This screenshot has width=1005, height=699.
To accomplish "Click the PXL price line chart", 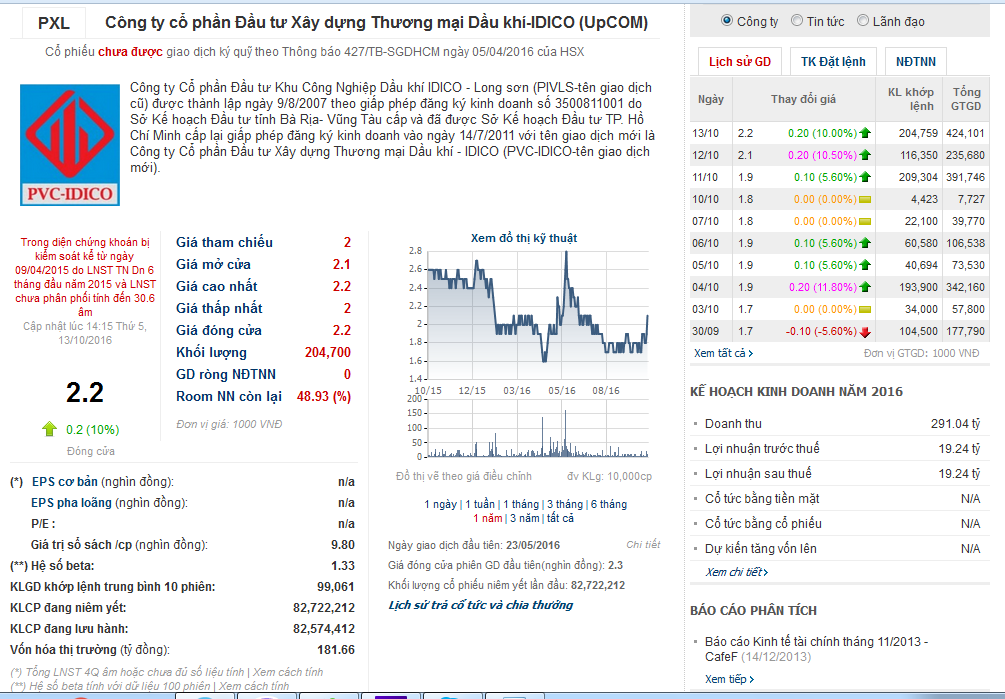I will pyautogui.click(x=538, y=314).
